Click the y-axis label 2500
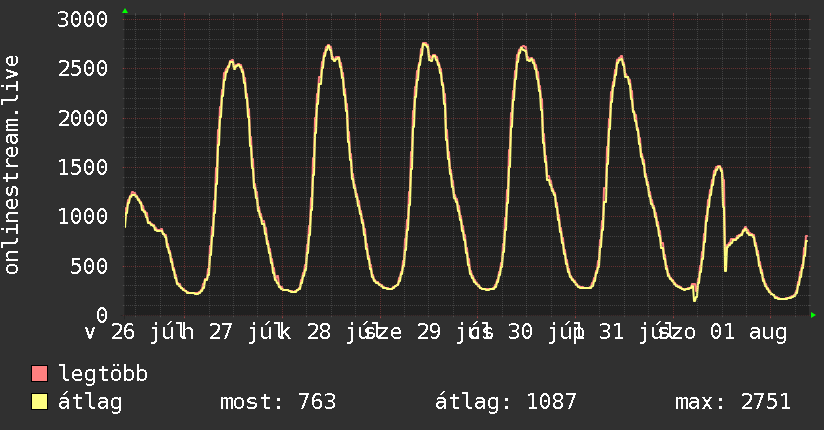 [83, 68]
